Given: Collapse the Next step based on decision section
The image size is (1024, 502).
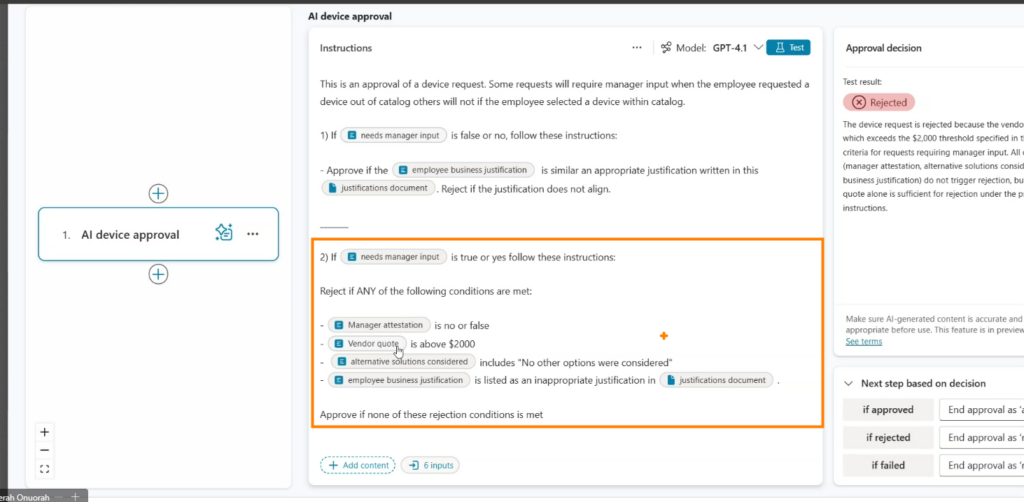Looking at the screenshot, I should point(849,383).
